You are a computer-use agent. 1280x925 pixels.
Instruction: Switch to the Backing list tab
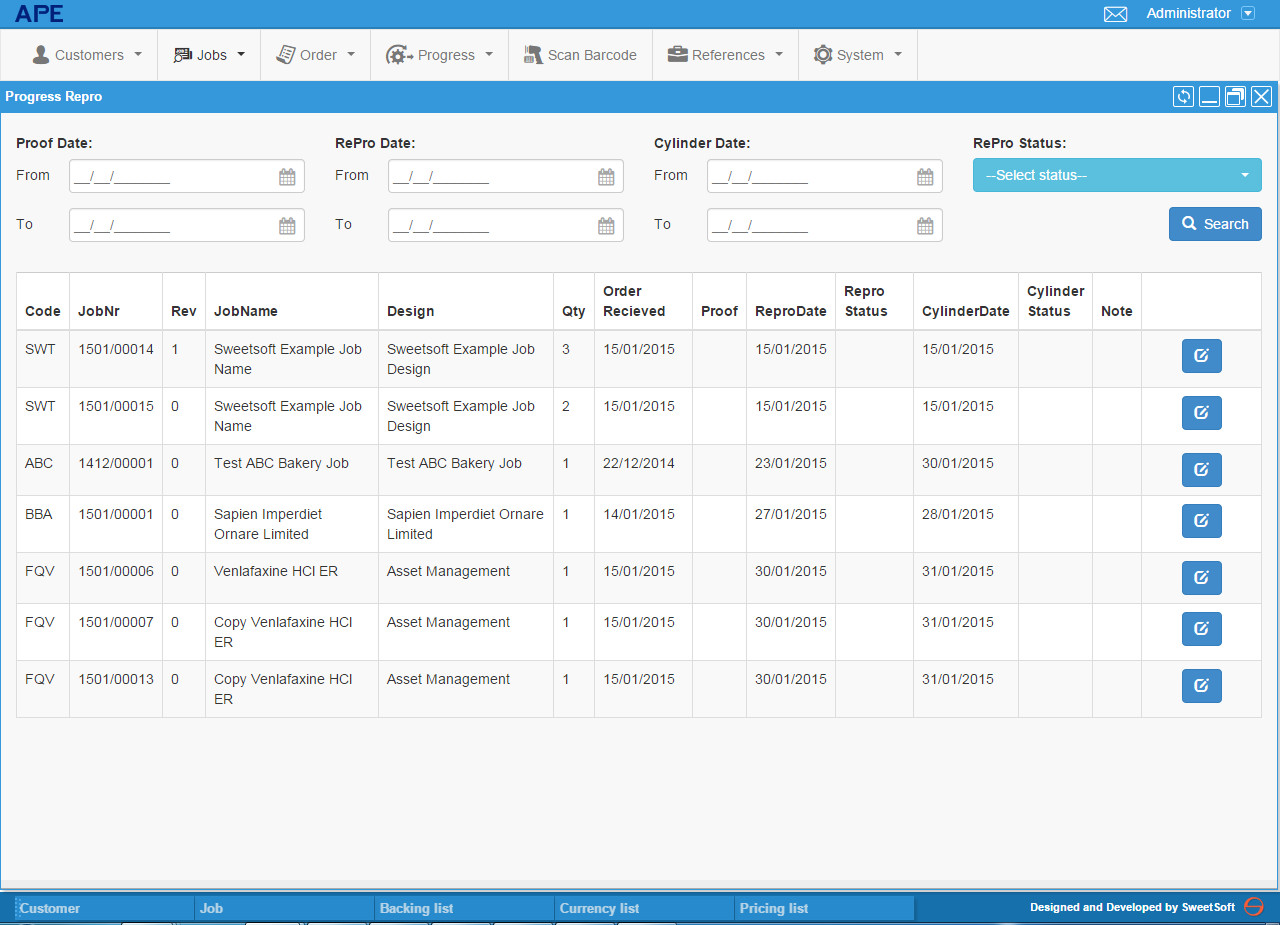coord(465,908)
